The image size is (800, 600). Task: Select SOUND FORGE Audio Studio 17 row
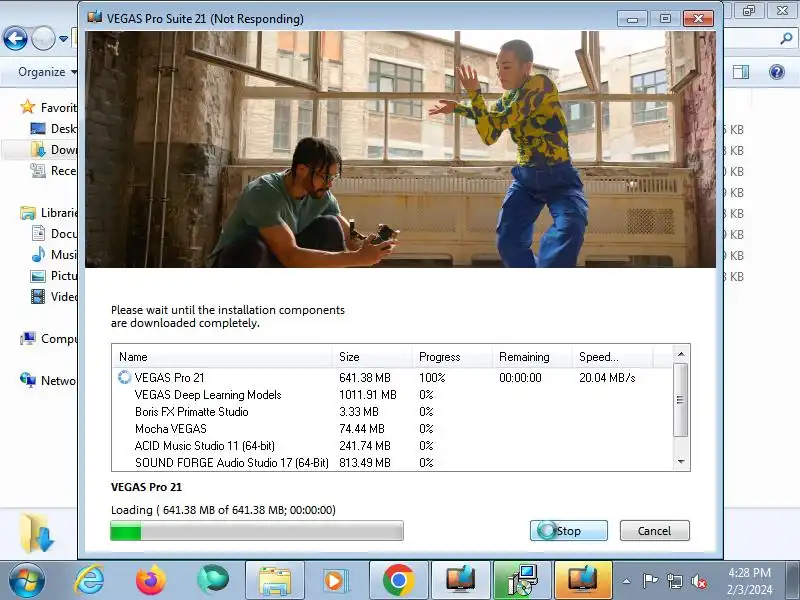pyautogui.click(x=390, y=462)
